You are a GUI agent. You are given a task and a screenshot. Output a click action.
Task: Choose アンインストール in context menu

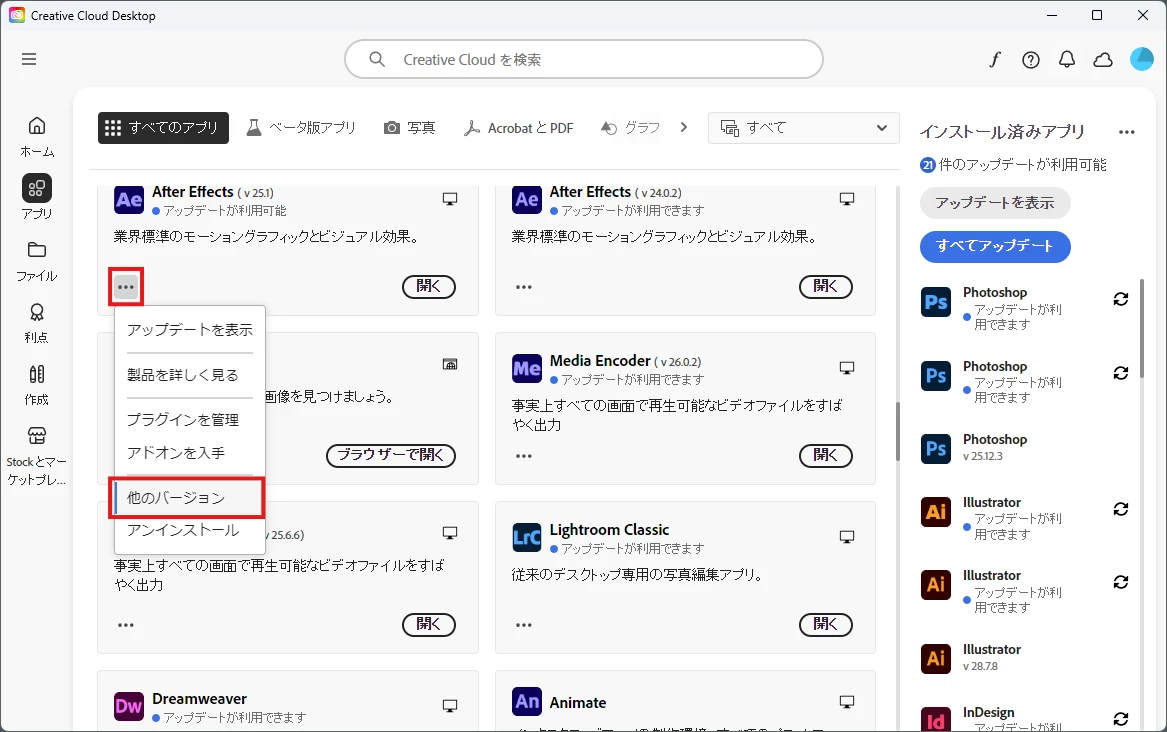(x=190, y=530)
